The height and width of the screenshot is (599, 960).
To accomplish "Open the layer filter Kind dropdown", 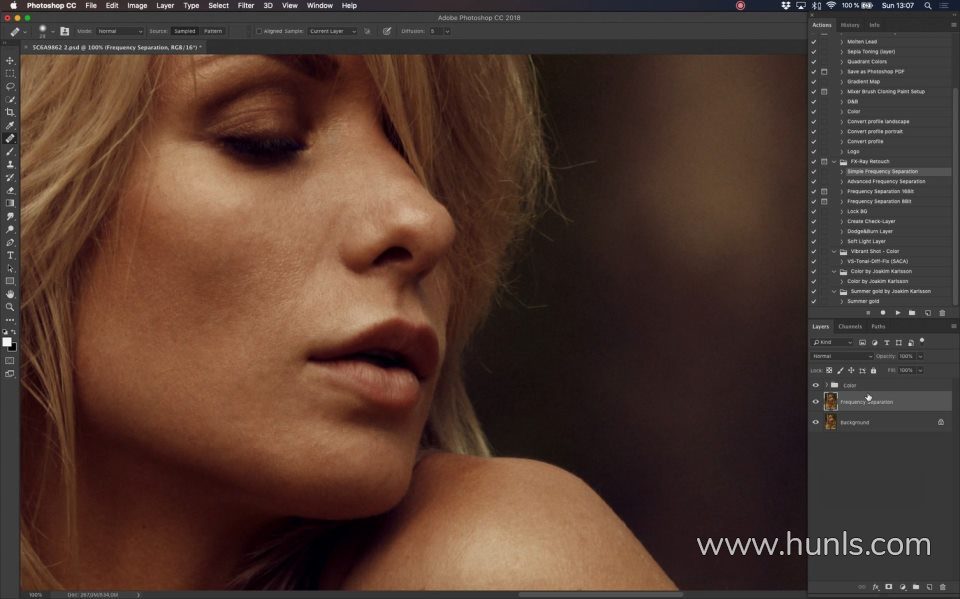I will pyautogui.click(x=832, y=342).
